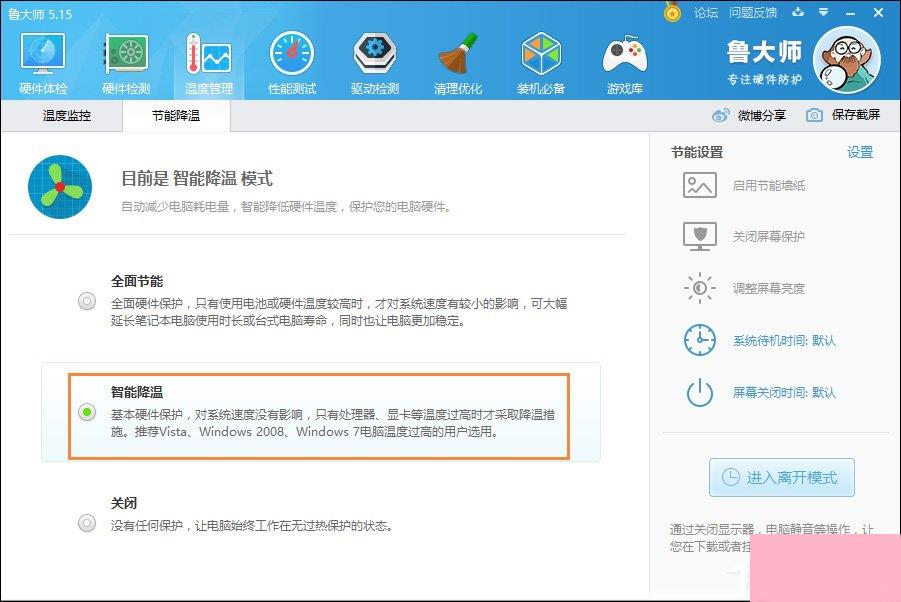Viewport: 901px width, 602px height.
Task: Click 关闭屏幕保护 option text
Action: point(768,237)
